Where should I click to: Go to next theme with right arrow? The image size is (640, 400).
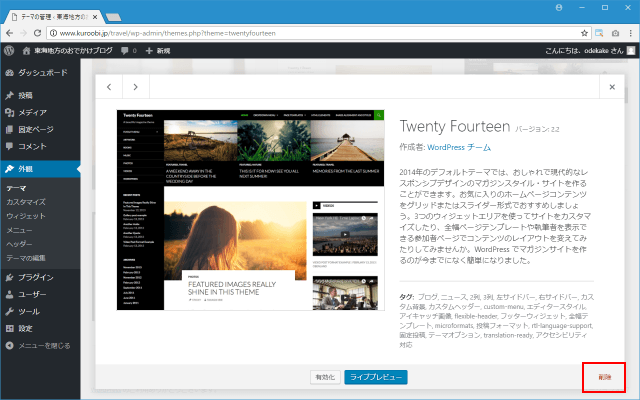(x=136, y=87)
